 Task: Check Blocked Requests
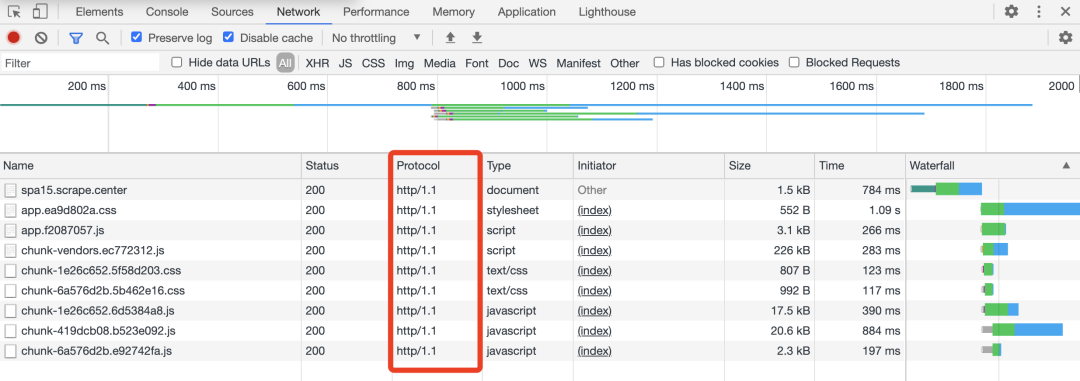794,63
